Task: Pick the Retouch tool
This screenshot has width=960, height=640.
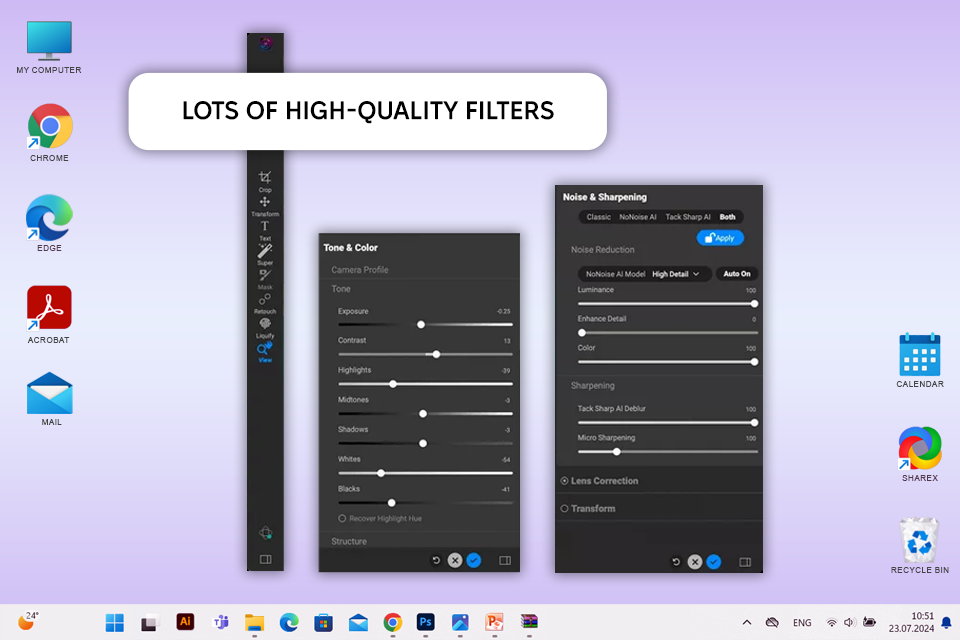Action: click(265, 300)
